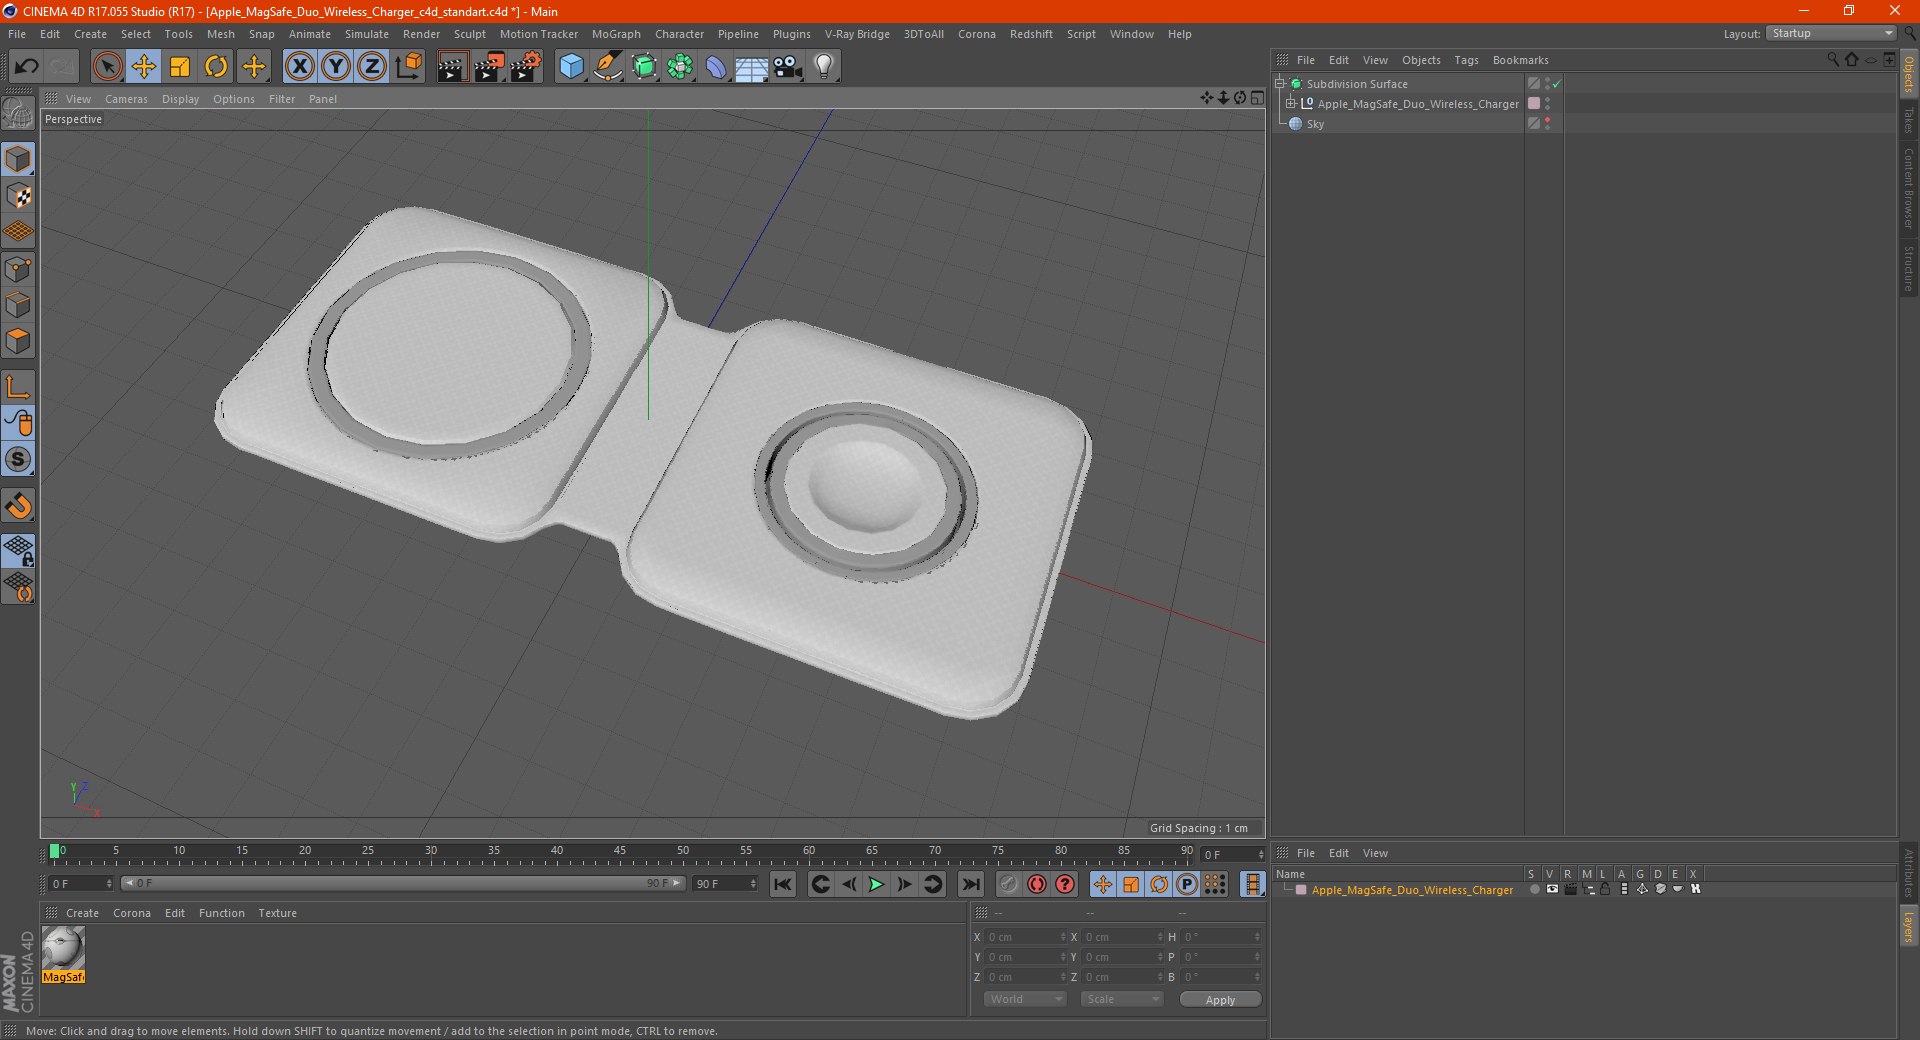Toggle Locked Workplane icon
The height and width of the screenshot is (1040, 1920).
point(18,551)
